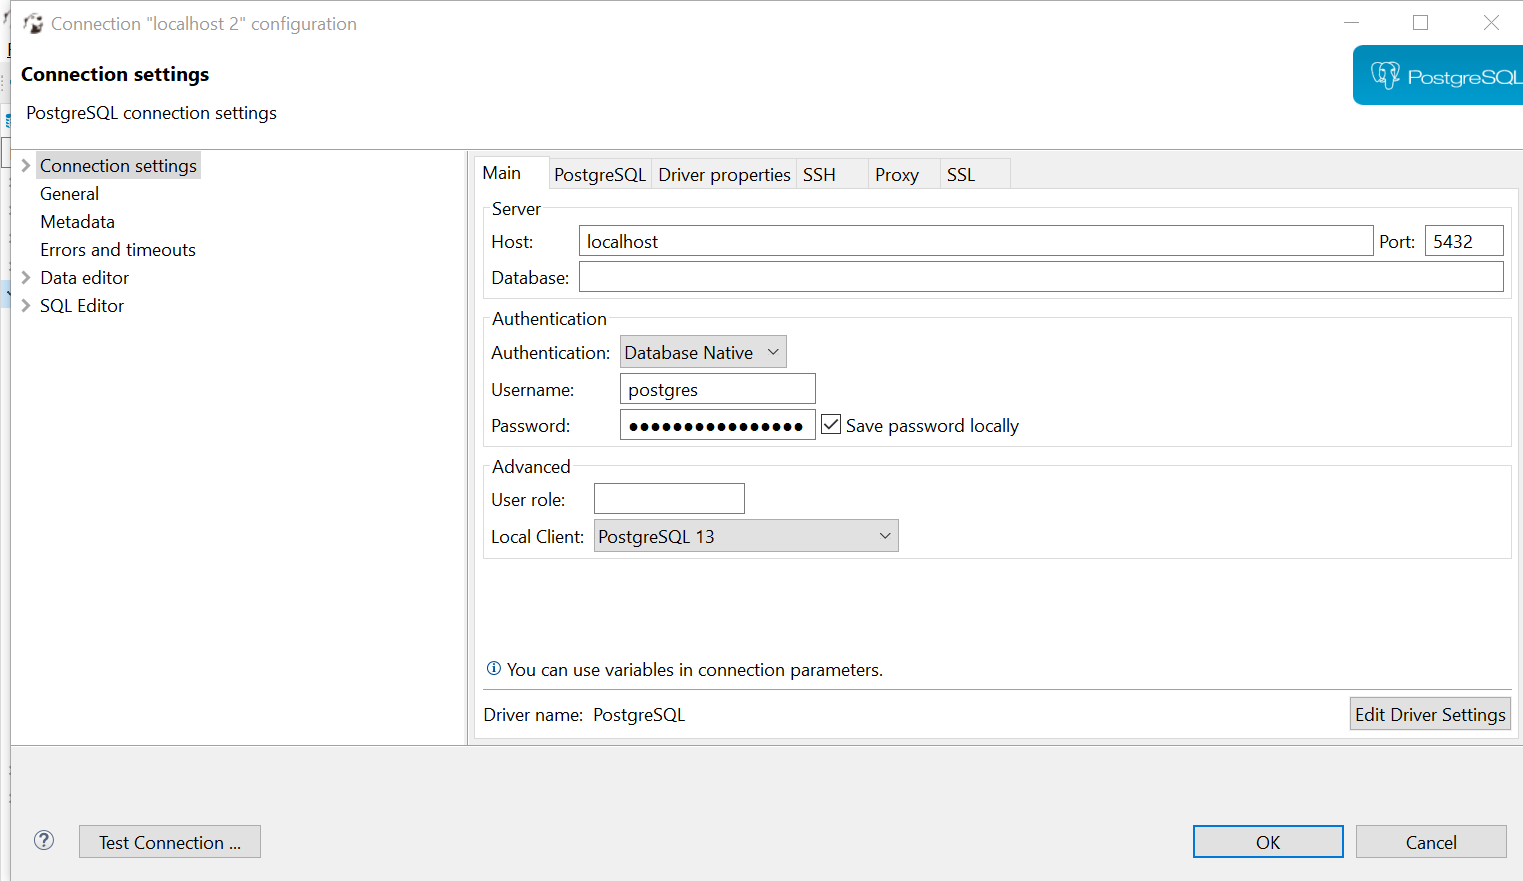The height and width of the screenshot is (881, 1523).
Task: Click the Test Connection button
Action: (x=169, y=841)
